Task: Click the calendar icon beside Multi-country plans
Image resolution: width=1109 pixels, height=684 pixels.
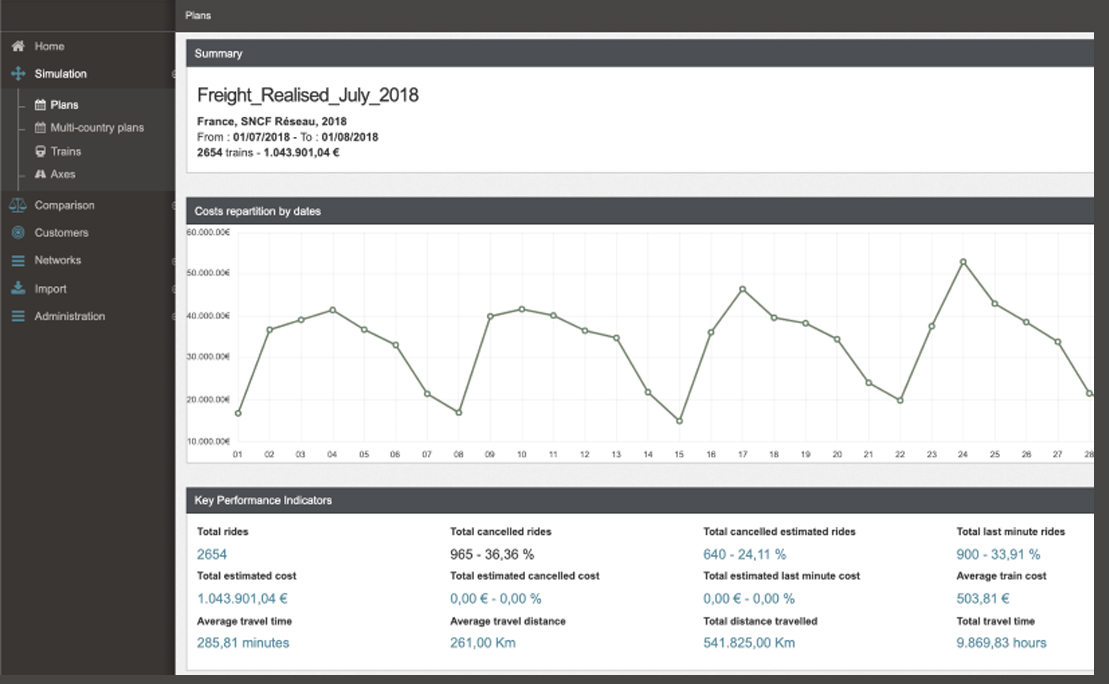Action: pyautogui.click(x=40, y=128)
